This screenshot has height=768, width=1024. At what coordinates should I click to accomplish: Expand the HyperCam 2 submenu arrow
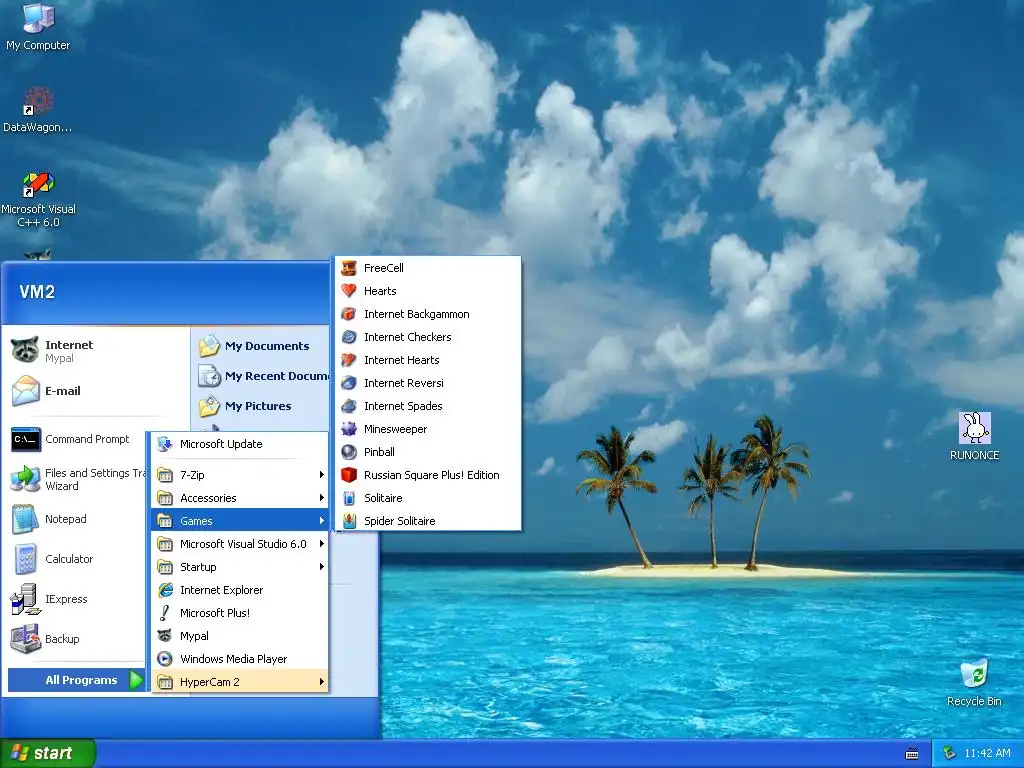tap(321, 681)
